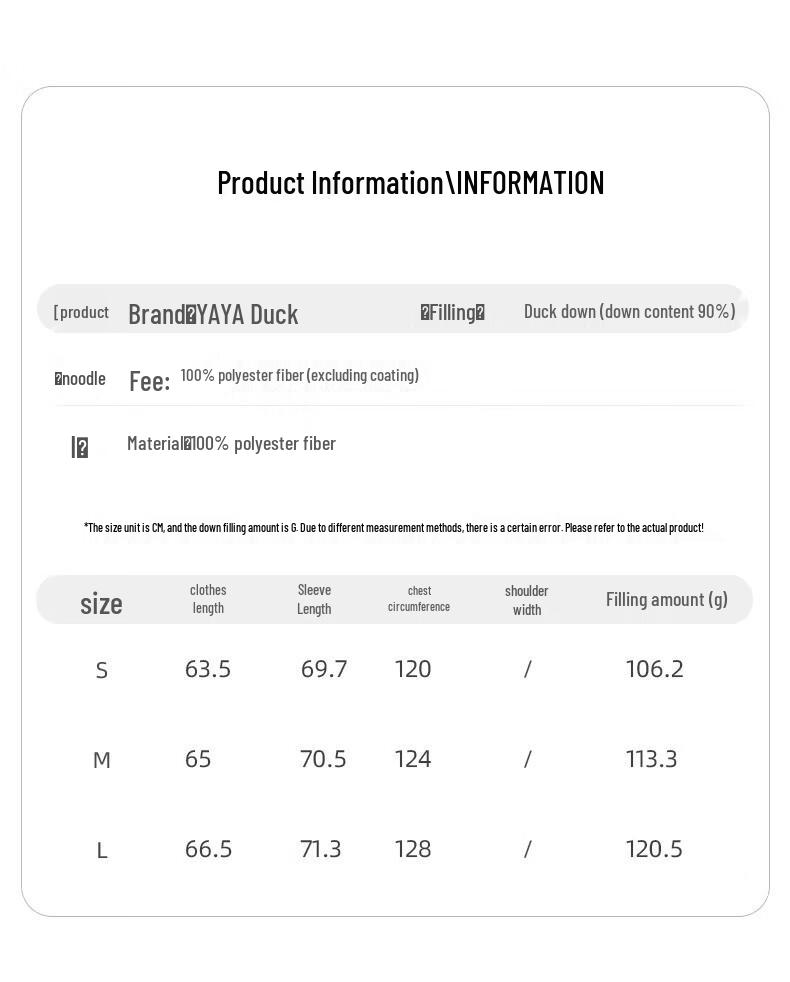Select the 124 chest circumference value
This screenshot has height=982, width=790.
pos(412,759)
